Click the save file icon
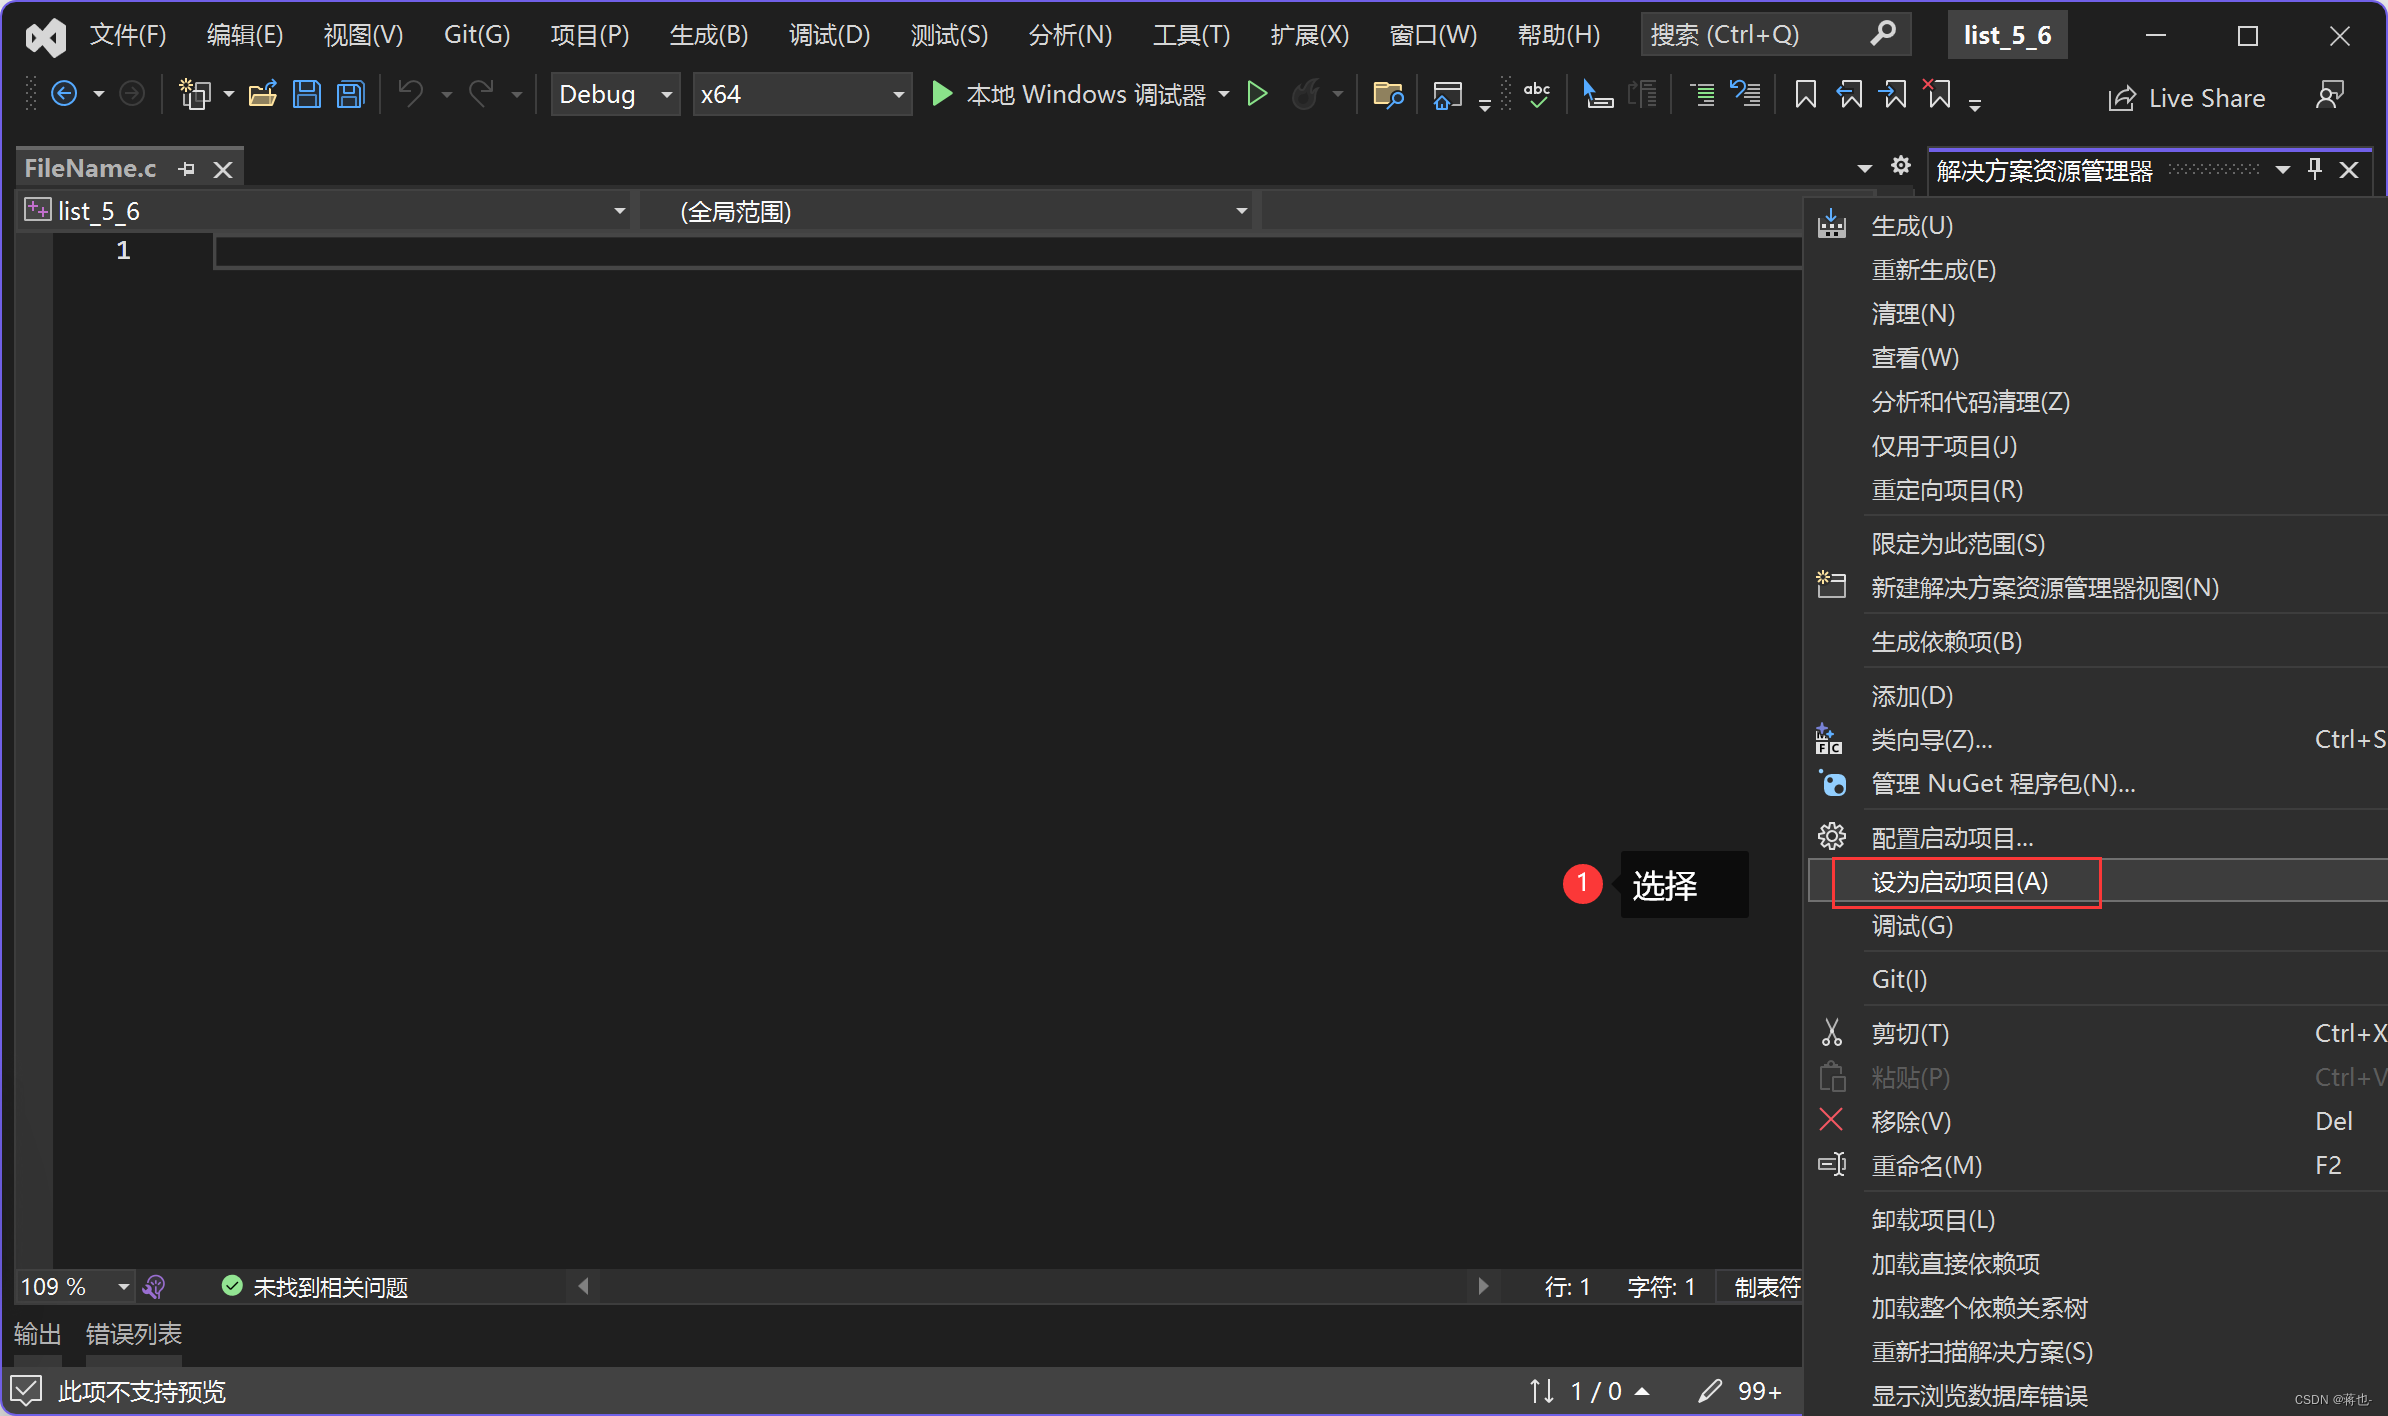This screenshot has width=2388, height=1416. point(308,94)
